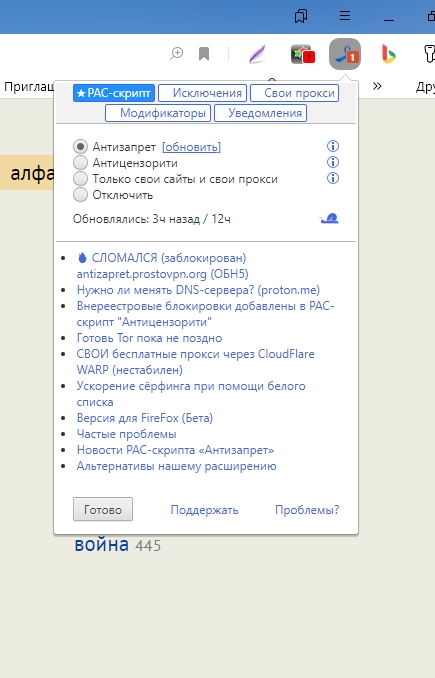This screenshot has width=435, height=678.
Task: Click the Готово button
Action: pos(103,509)
